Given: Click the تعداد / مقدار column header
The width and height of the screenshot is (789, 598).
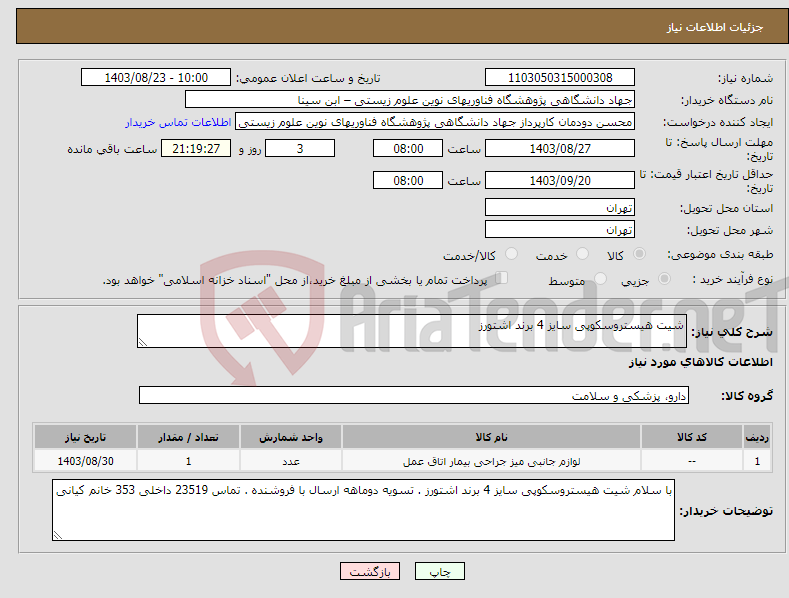Looking at the screenshot, I should coord(188,437).
